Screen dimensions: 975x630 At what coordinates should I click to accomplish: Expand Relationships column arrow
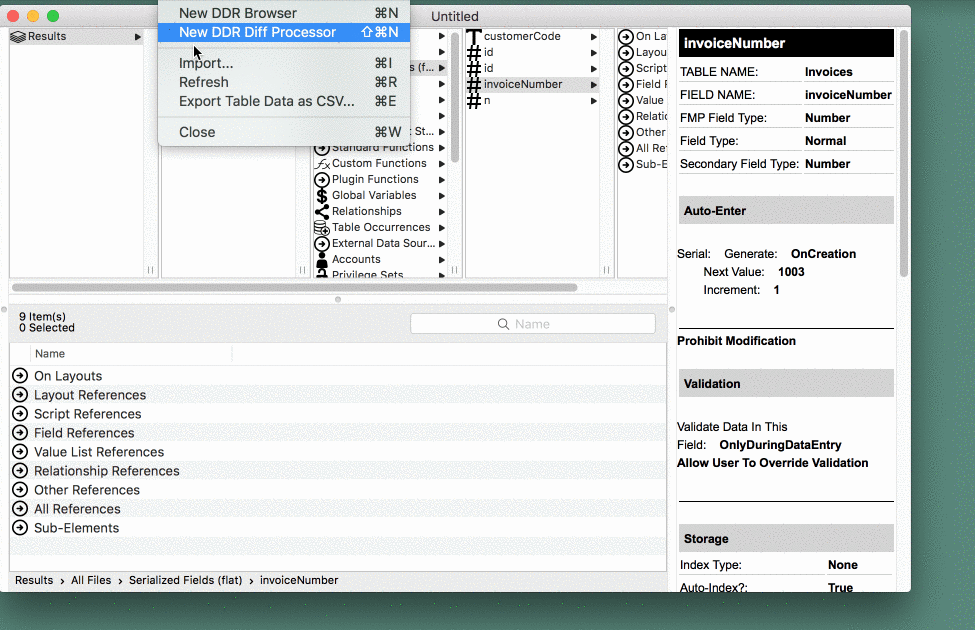coord(441,211)
